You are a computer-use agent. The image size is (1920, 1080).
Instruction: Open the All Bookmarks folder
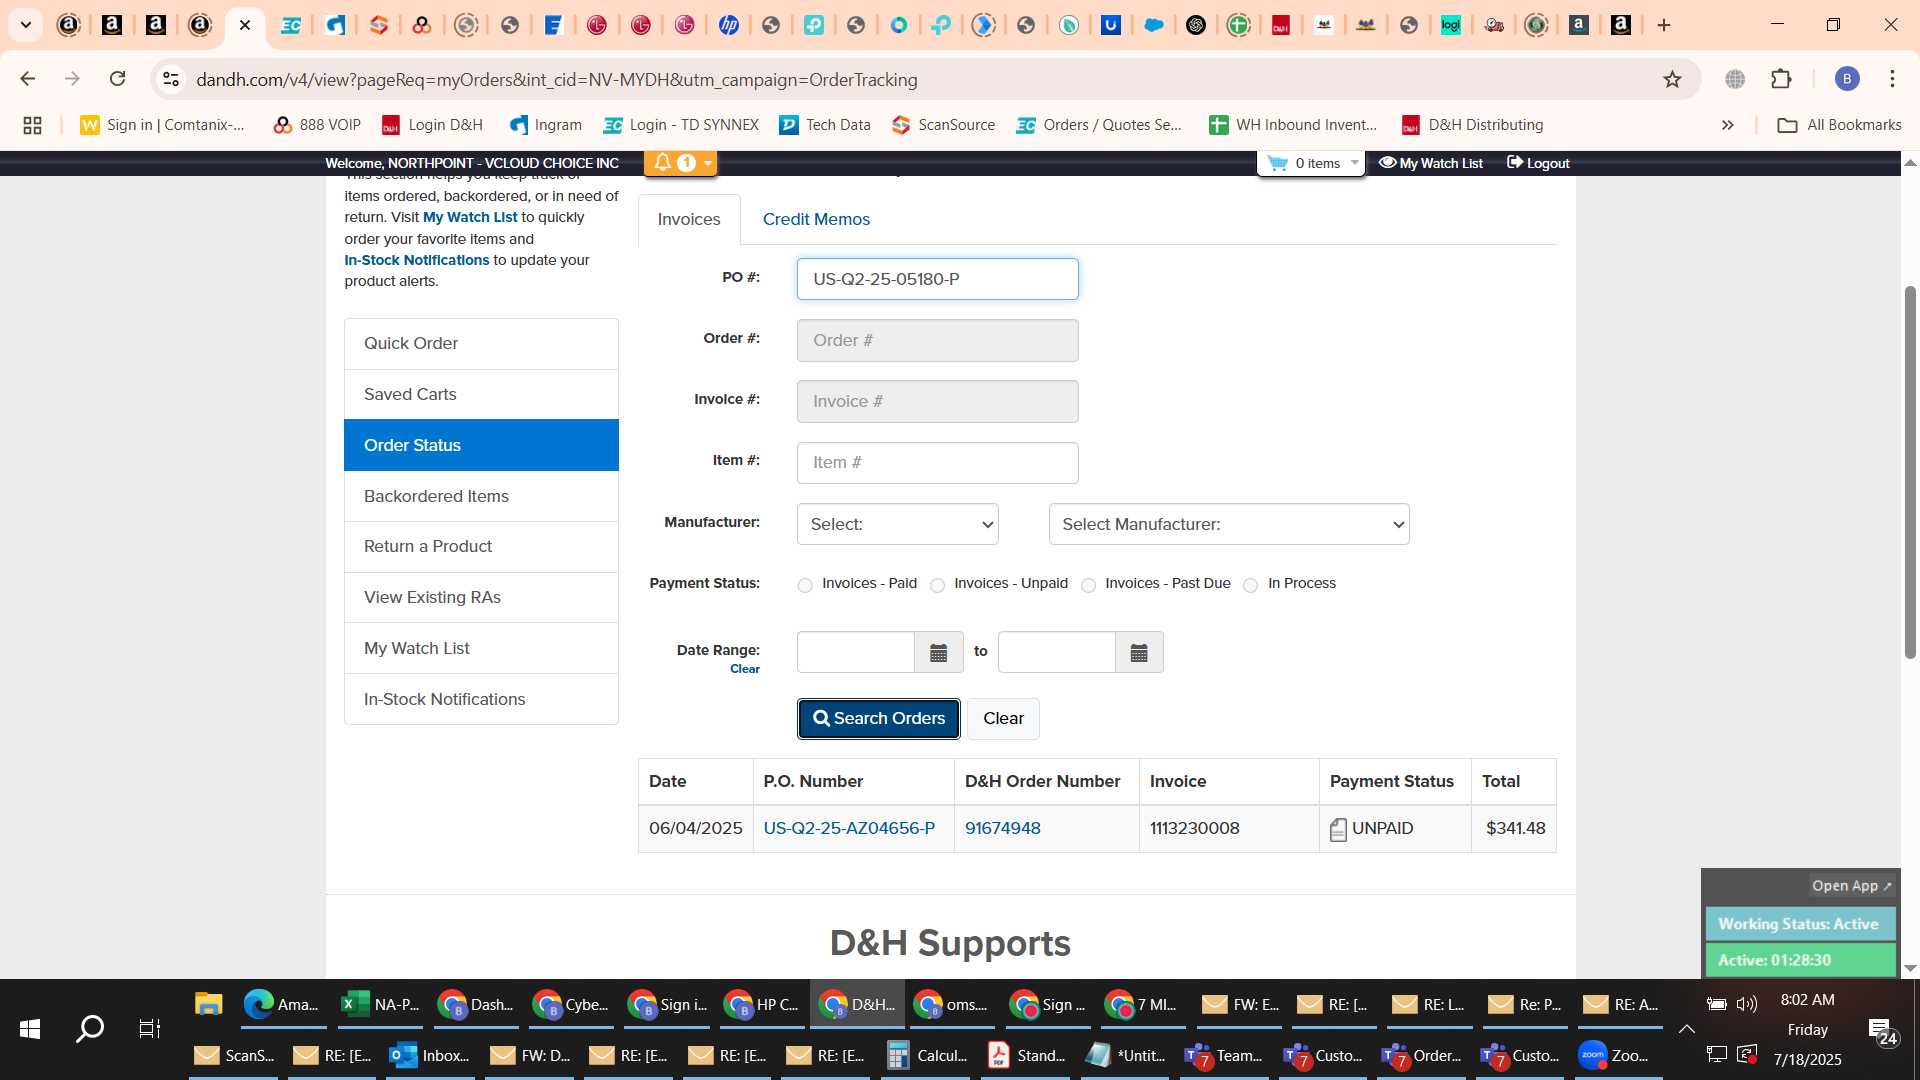1839,125
